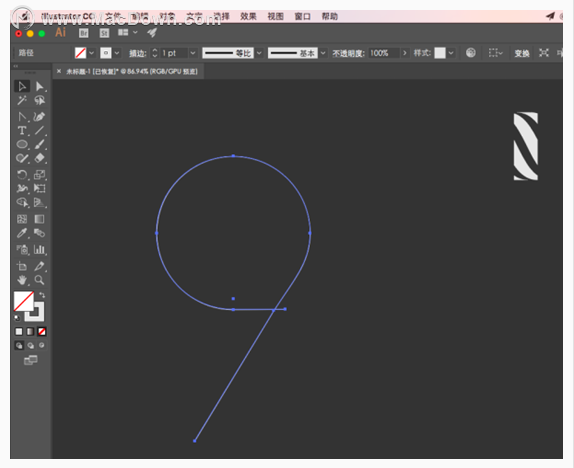Viewport: 574px width, 468px height.
Task: Select the Type tool
Action: (x=22, y=130)
